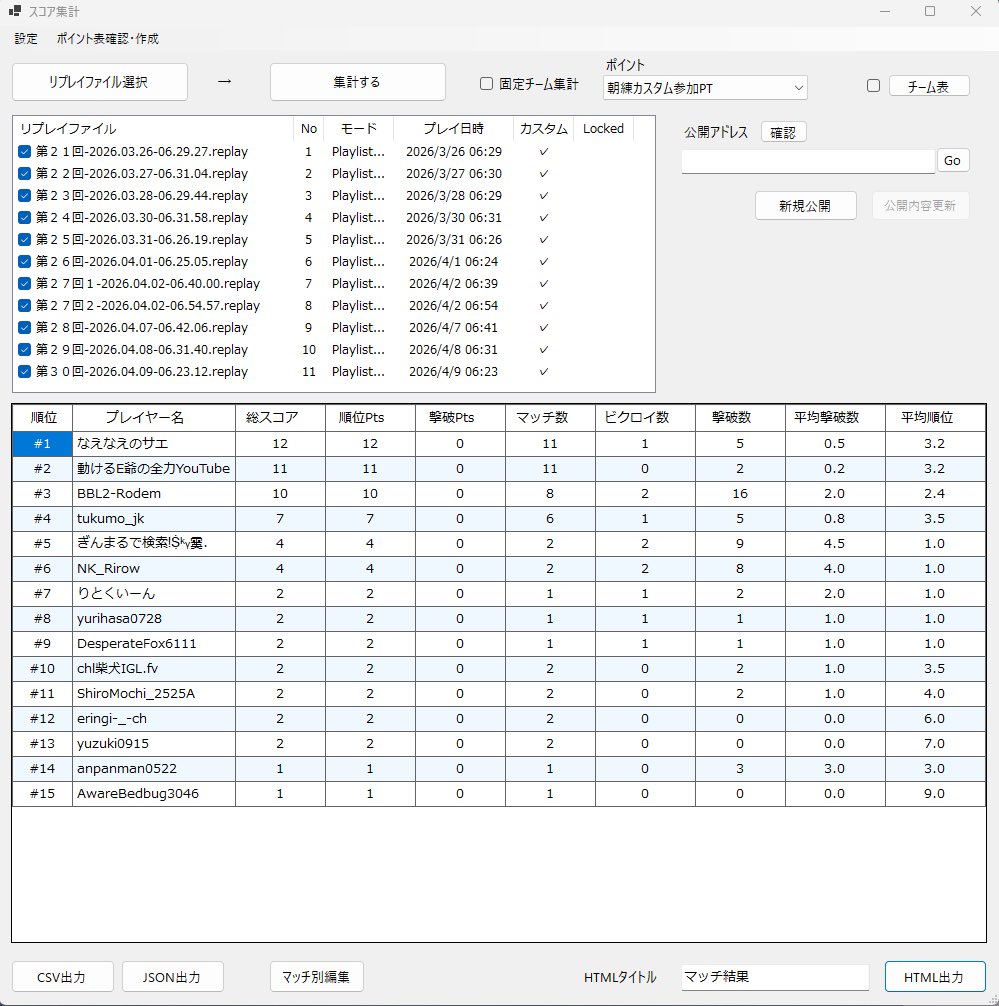Select player name BBL2-Rodem
Image resolution: width=999 pixels, height=1006 pixels.
[119, 494]
